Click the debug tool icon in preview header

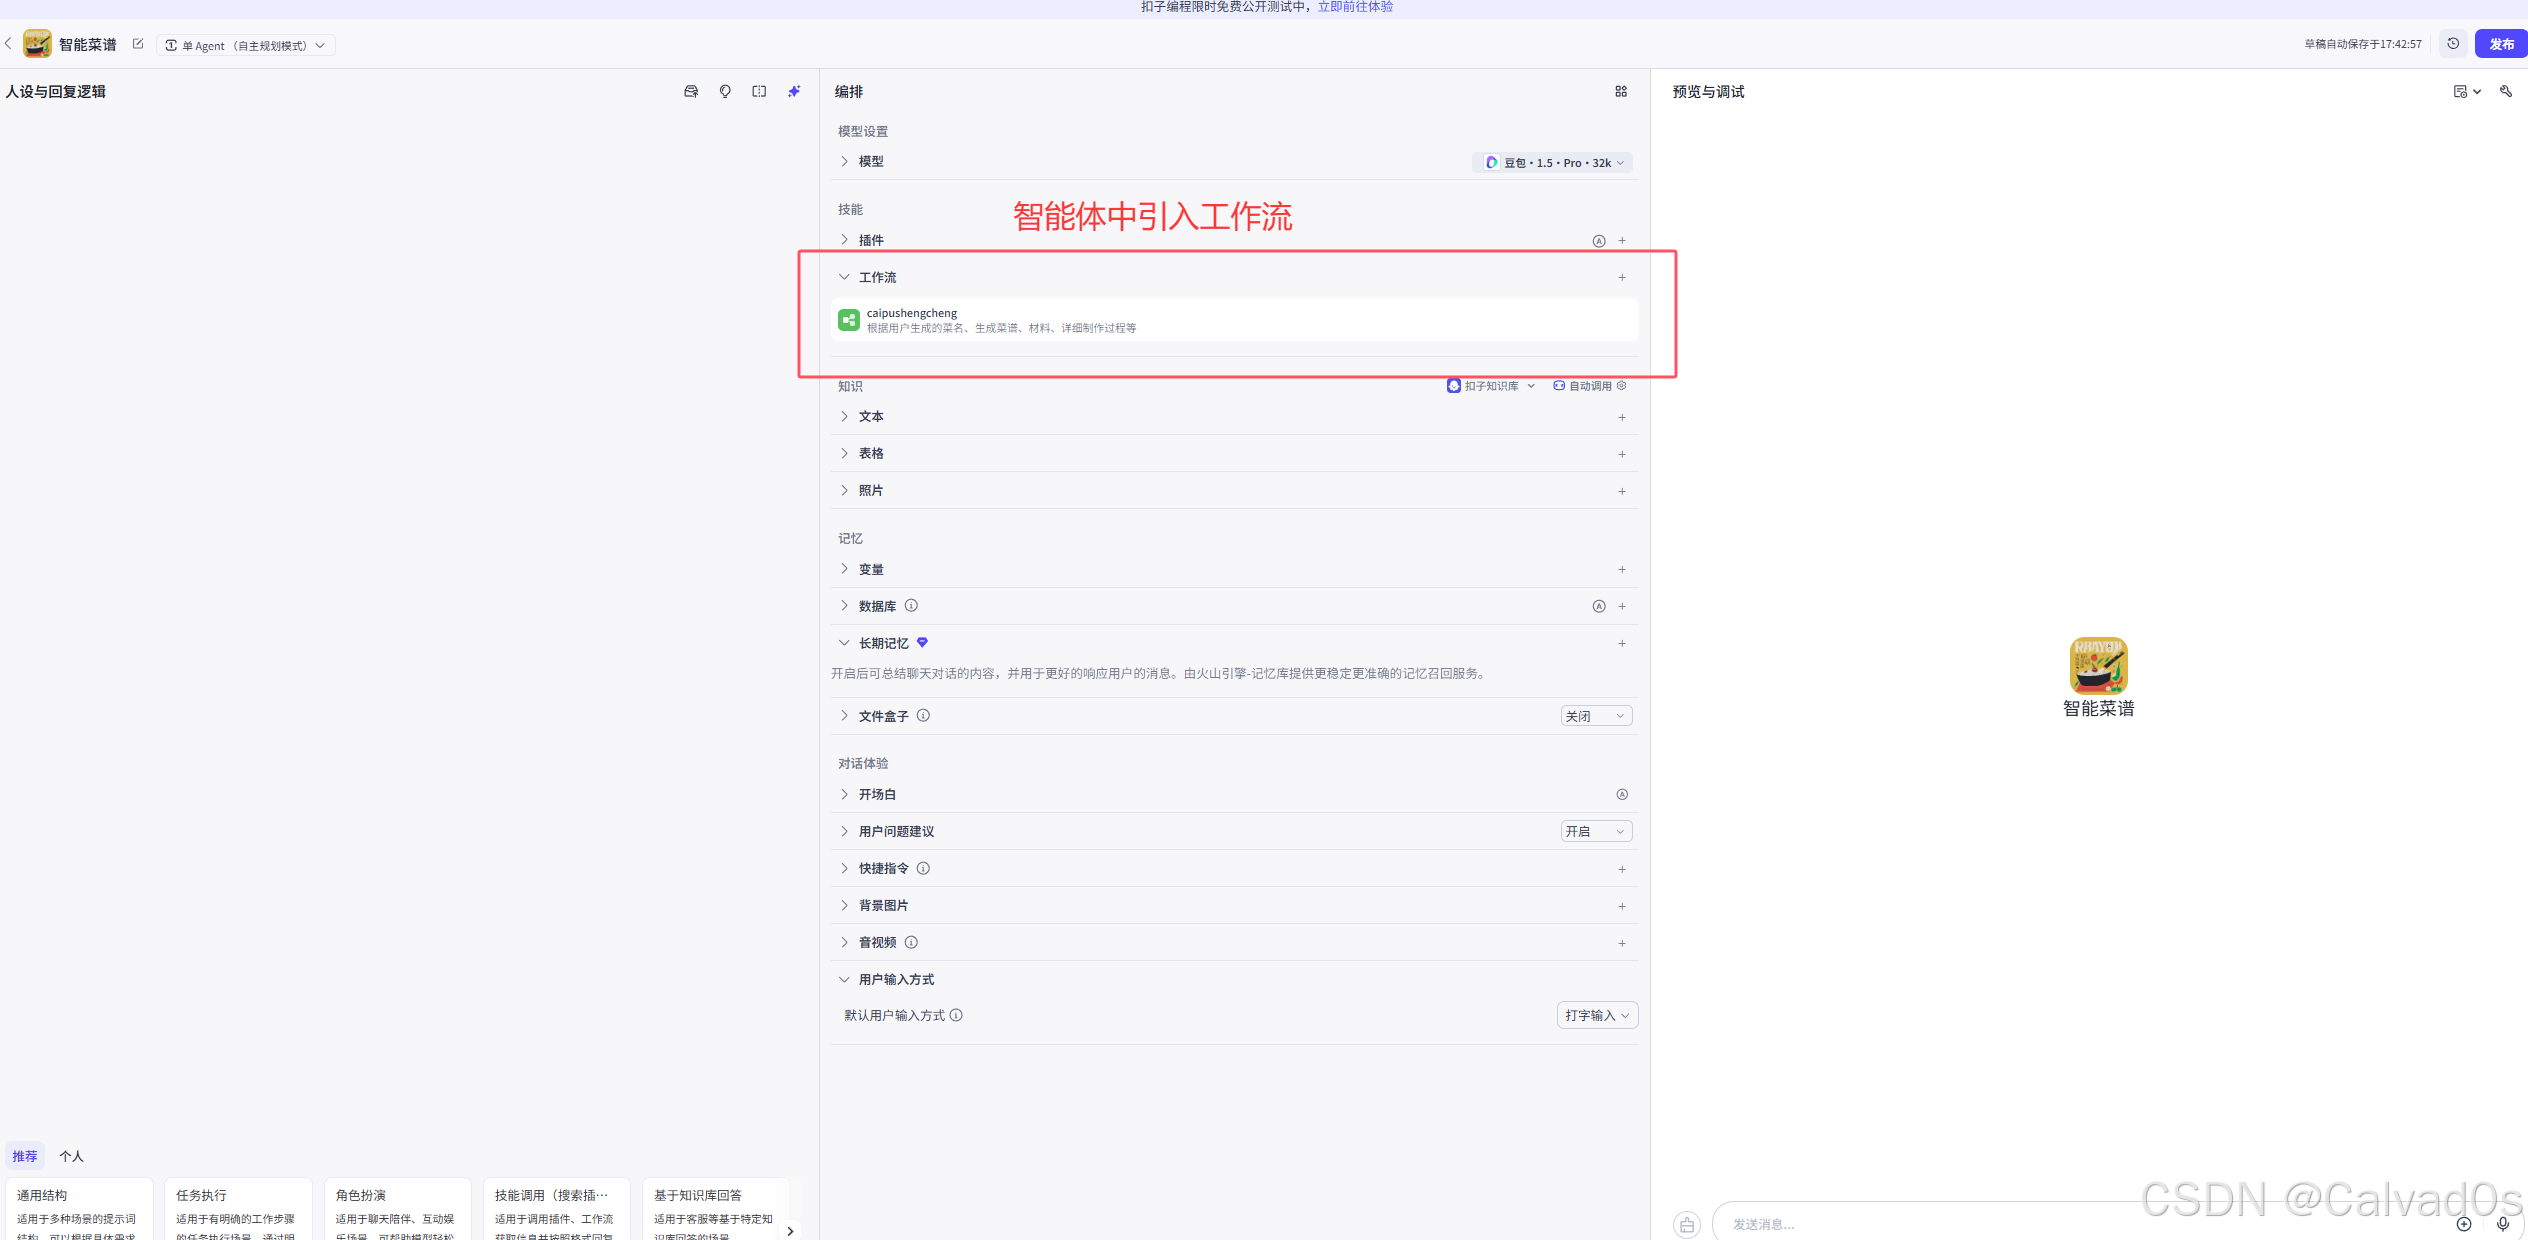click(x=2506, y=91)
